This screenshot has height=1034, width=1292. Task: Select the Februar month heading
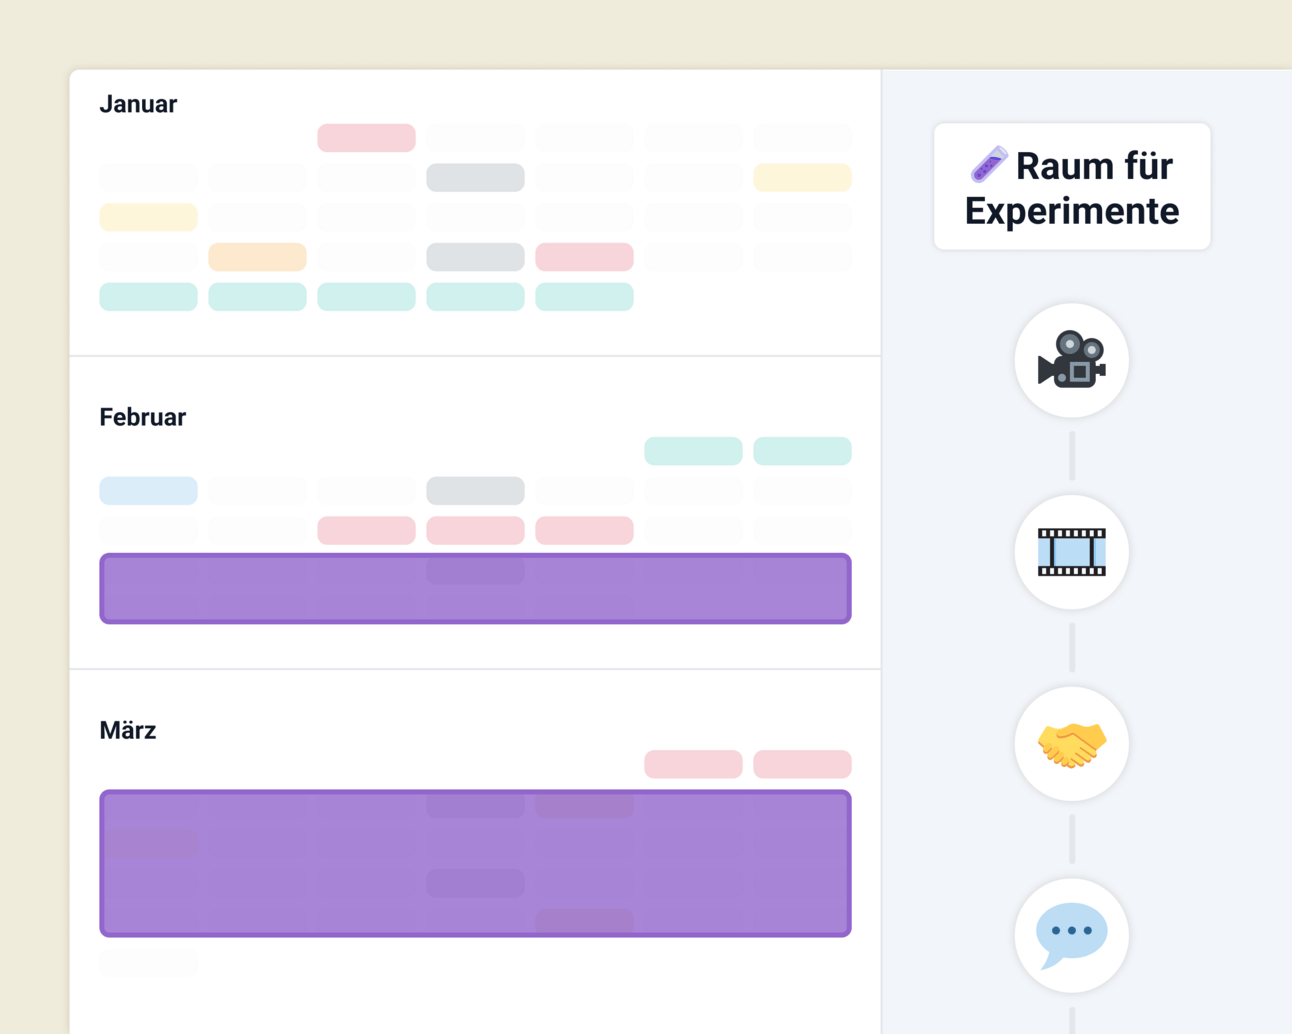142,417
